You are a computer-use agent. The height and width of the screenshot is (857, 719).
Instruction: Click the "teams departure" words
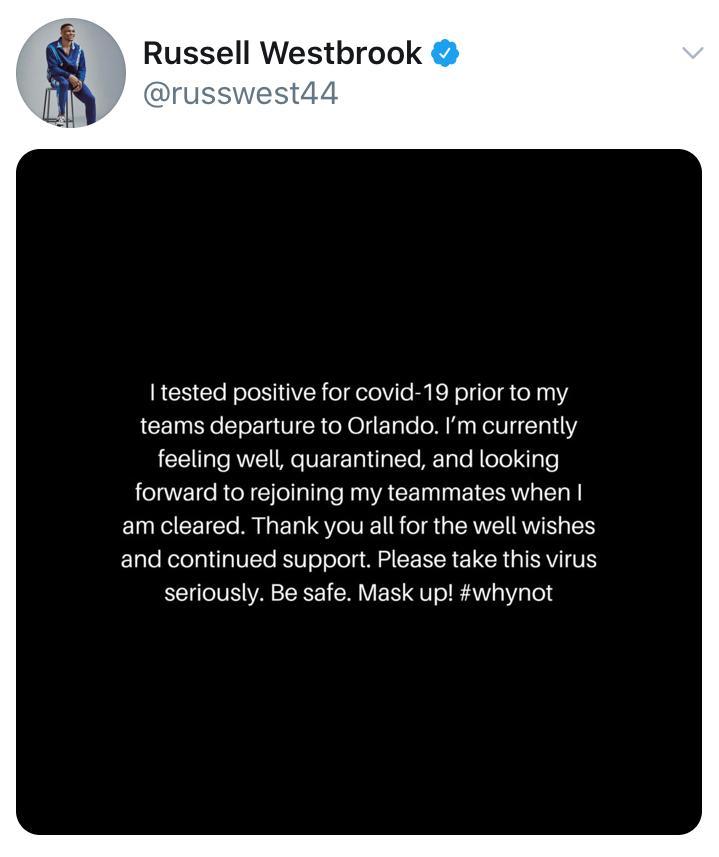[x=229, y=426]
